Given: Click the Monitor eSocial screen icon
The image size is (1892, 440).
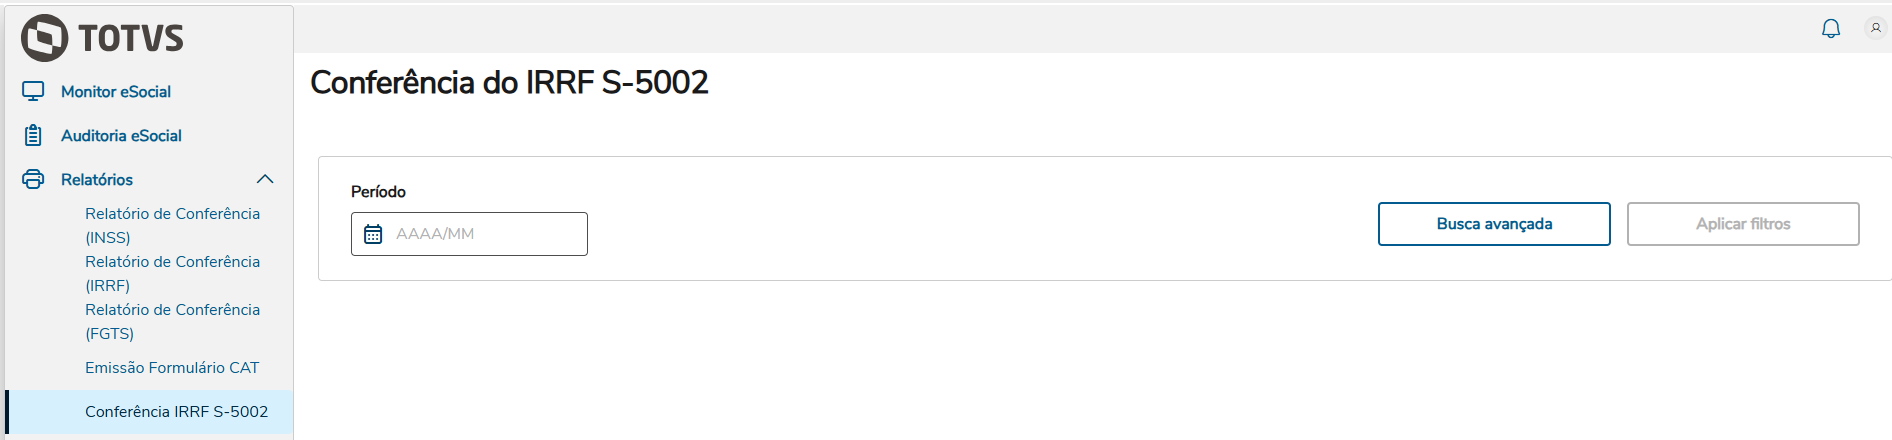Looking at the screenshot, I should coord(33,91).
